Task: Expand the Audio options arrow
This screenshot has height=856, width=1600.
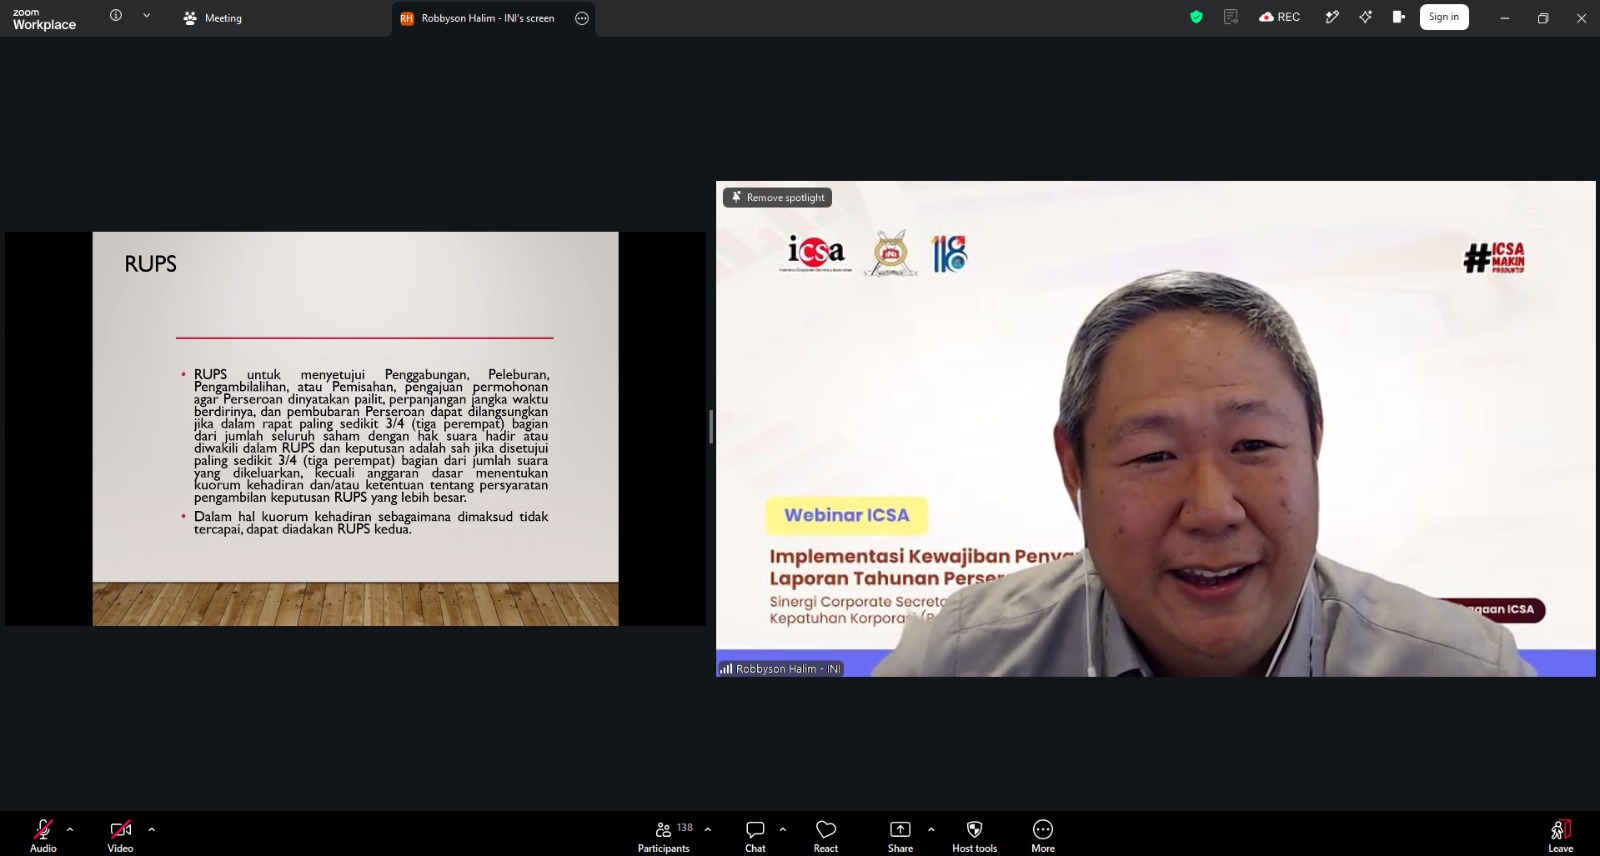Action: click(70, 829)
